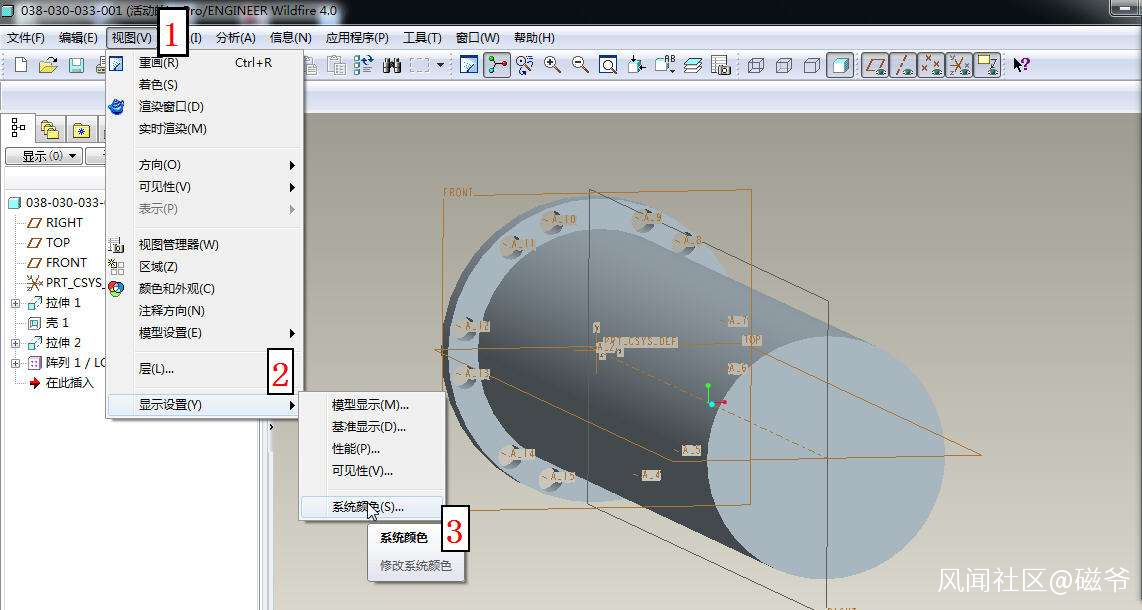Toggle spin center display
Viewport: 1142px width, 610px height.
pyautogui.click(x=497, y=65)
